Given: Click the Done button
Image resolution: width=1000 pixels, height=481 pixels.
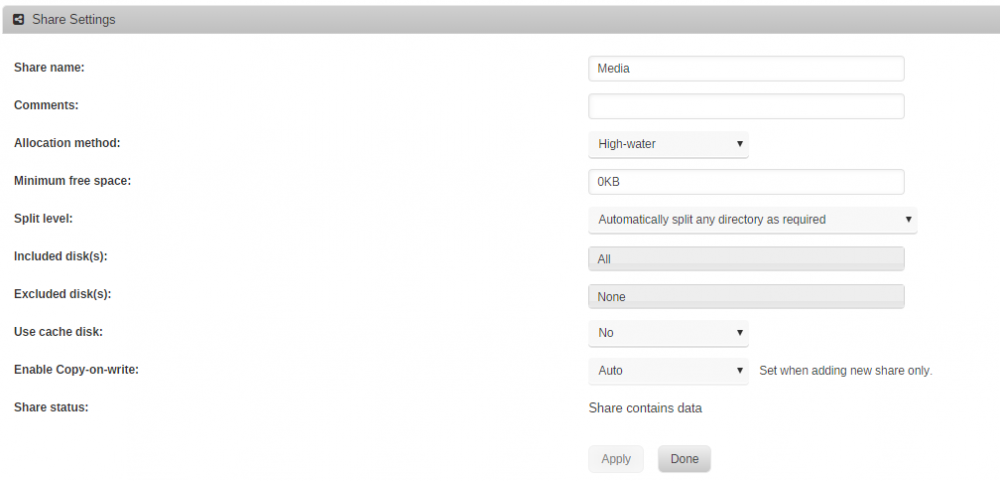Looking at the screenshot, I should pos(684,459).
